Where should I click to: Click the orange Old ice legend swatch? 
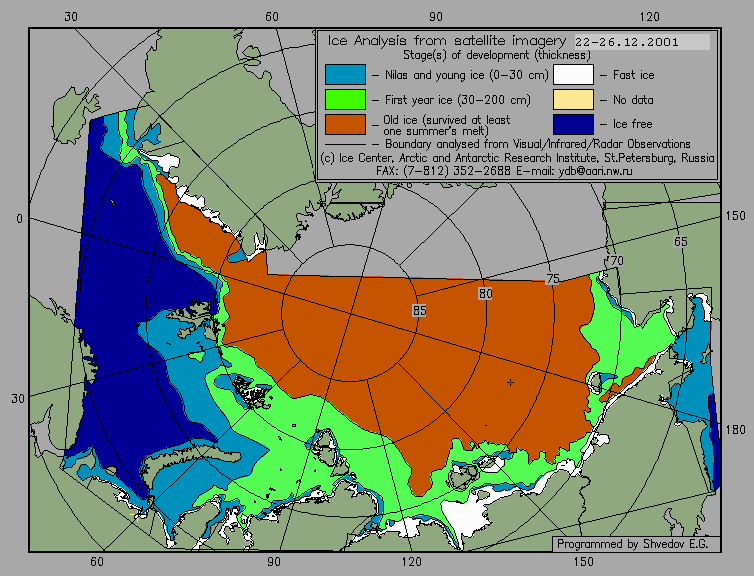(345, 124)
